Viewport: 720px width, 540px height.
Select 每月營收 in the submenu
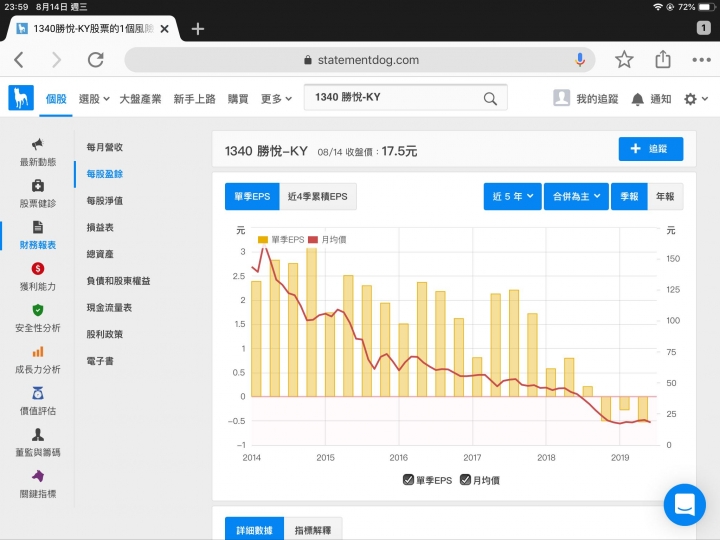coord(105,147)
